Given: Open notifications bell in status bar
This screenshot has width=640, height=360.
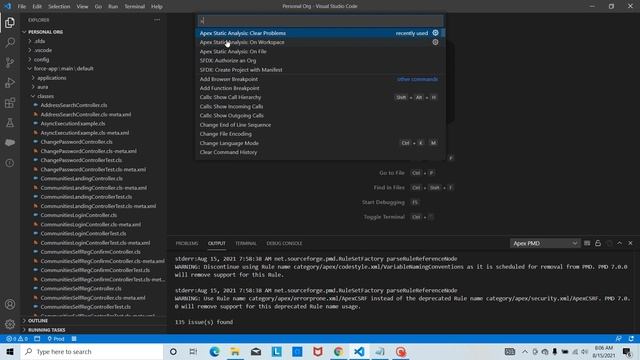Looking at the screenshot, I should point(631,339).
